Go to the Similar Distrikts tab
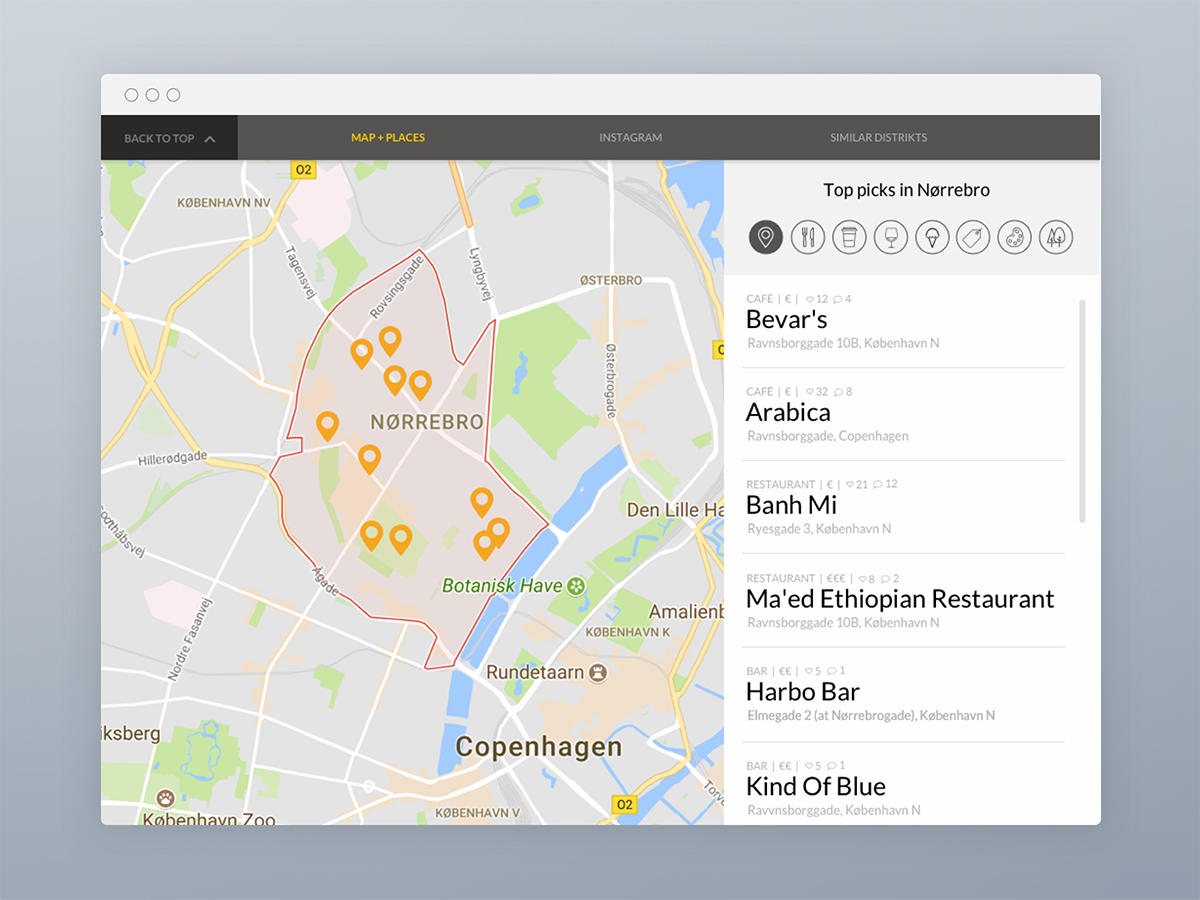 (x=878, y=138)
